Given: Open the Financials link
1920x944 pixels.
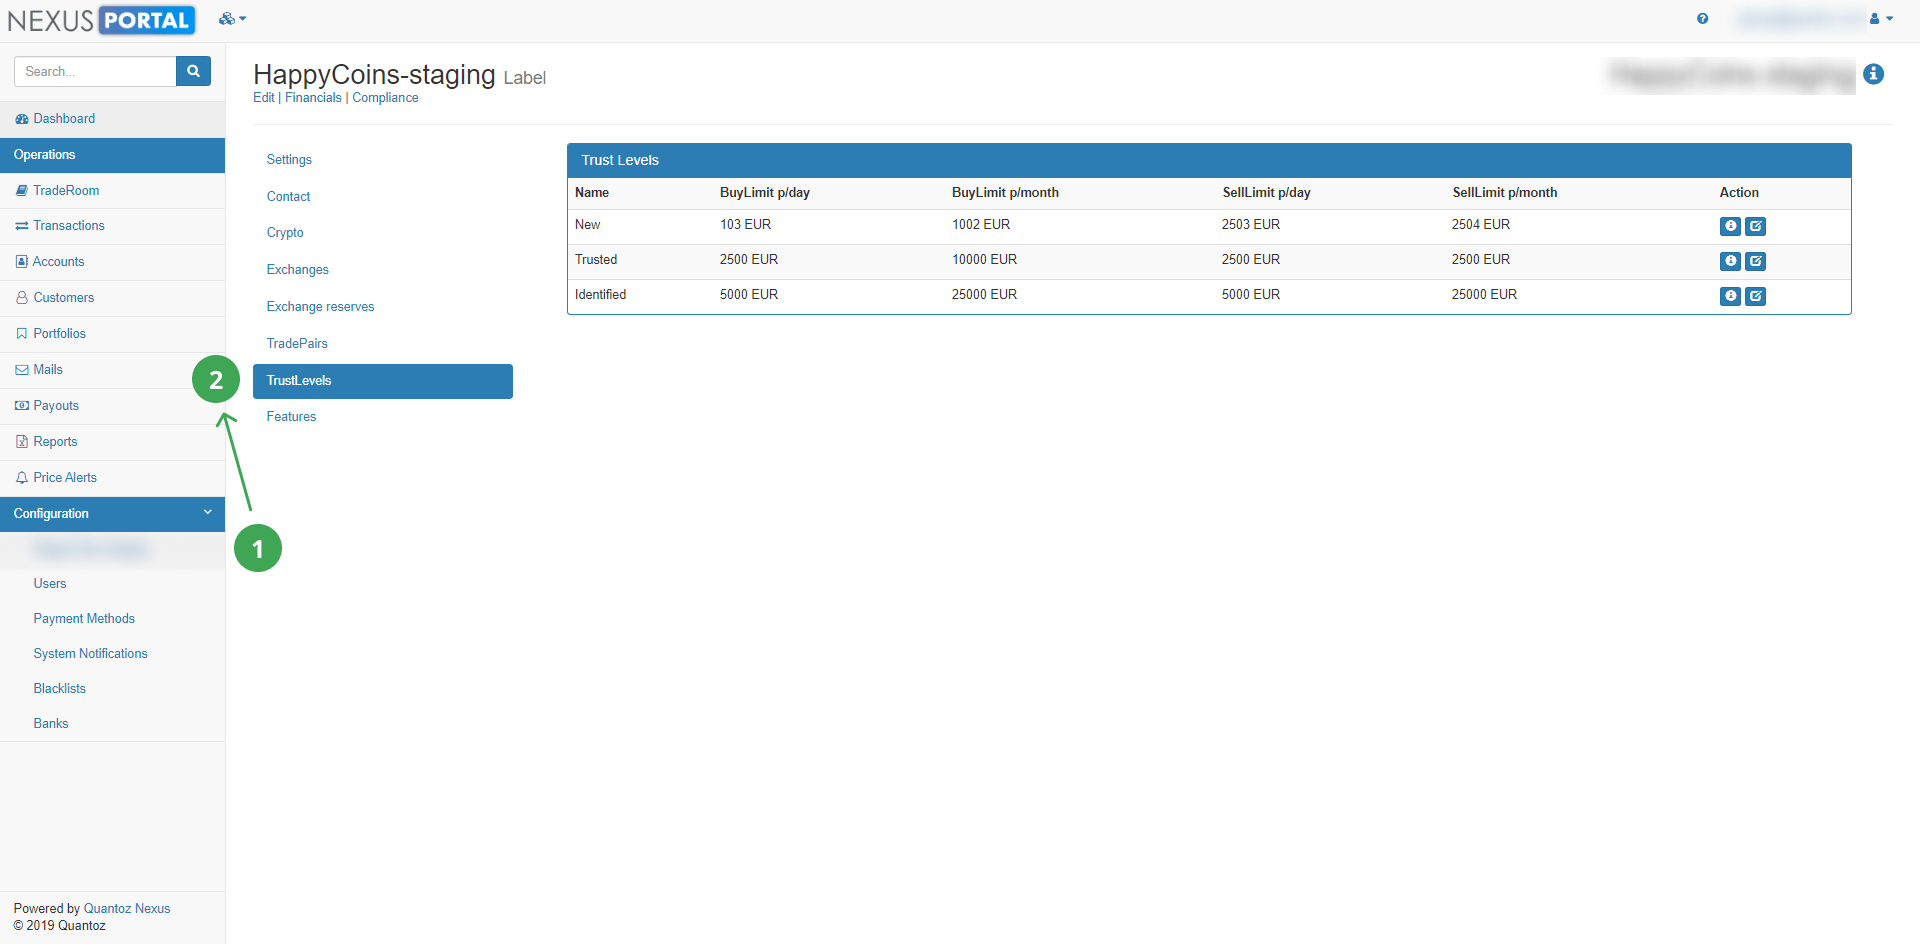Looking at the screenshot, I should (313, 98).
